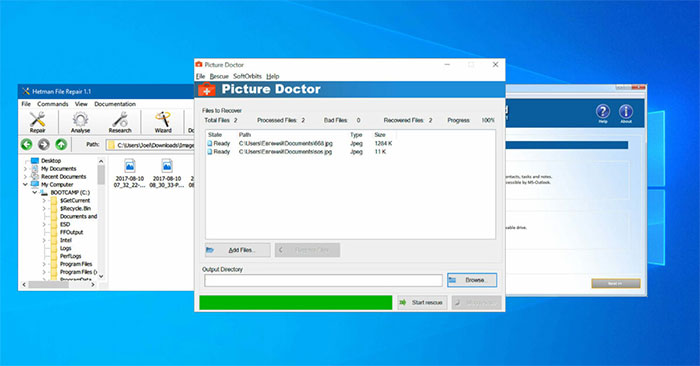Click the green rescue progress bar
Image resolution: width=700 pixels, height=366 pixels.
click(x=296, y=302)
